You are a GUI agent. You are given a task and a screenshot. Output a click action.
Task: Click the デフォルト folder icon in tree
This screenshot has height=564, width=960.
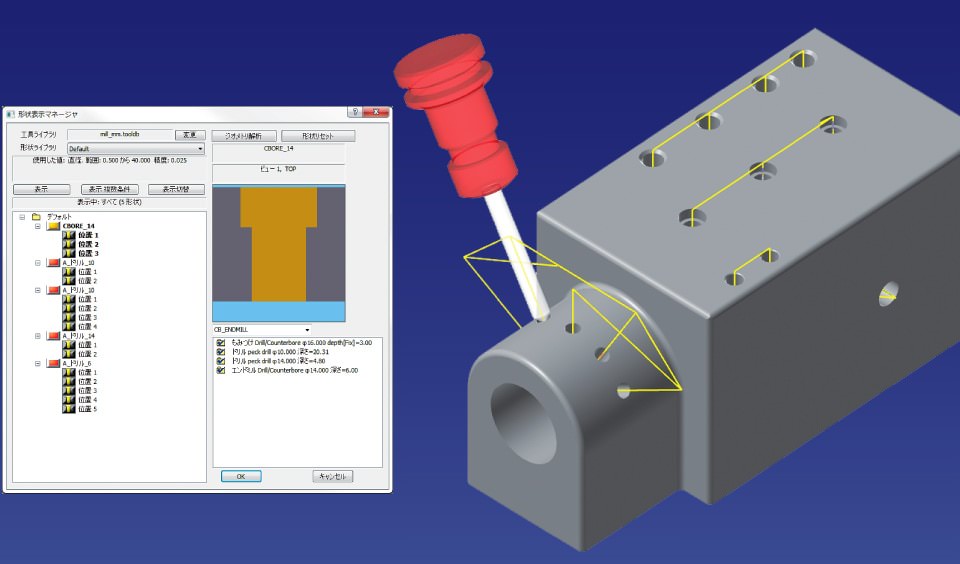point(36,216)
